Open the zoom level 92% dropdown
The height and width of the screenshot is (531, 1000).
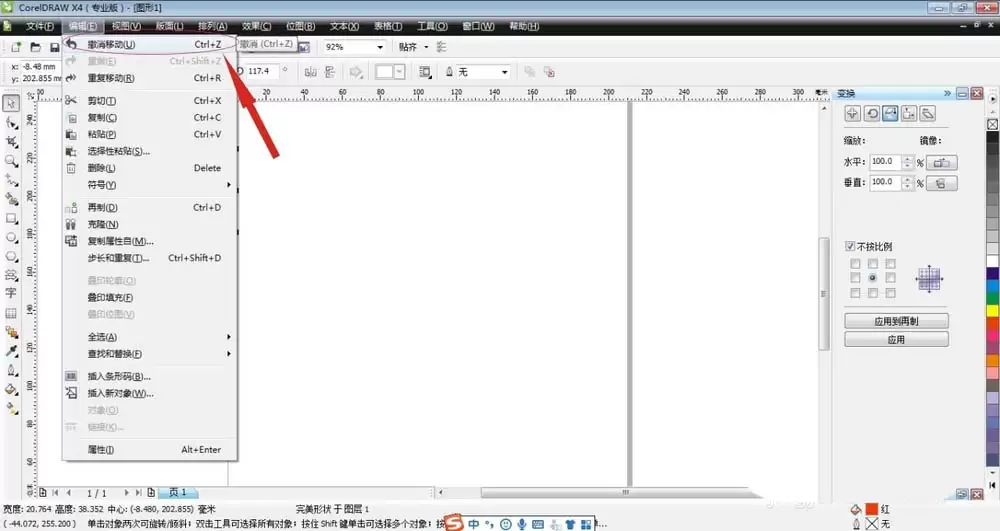pos(380,47)
